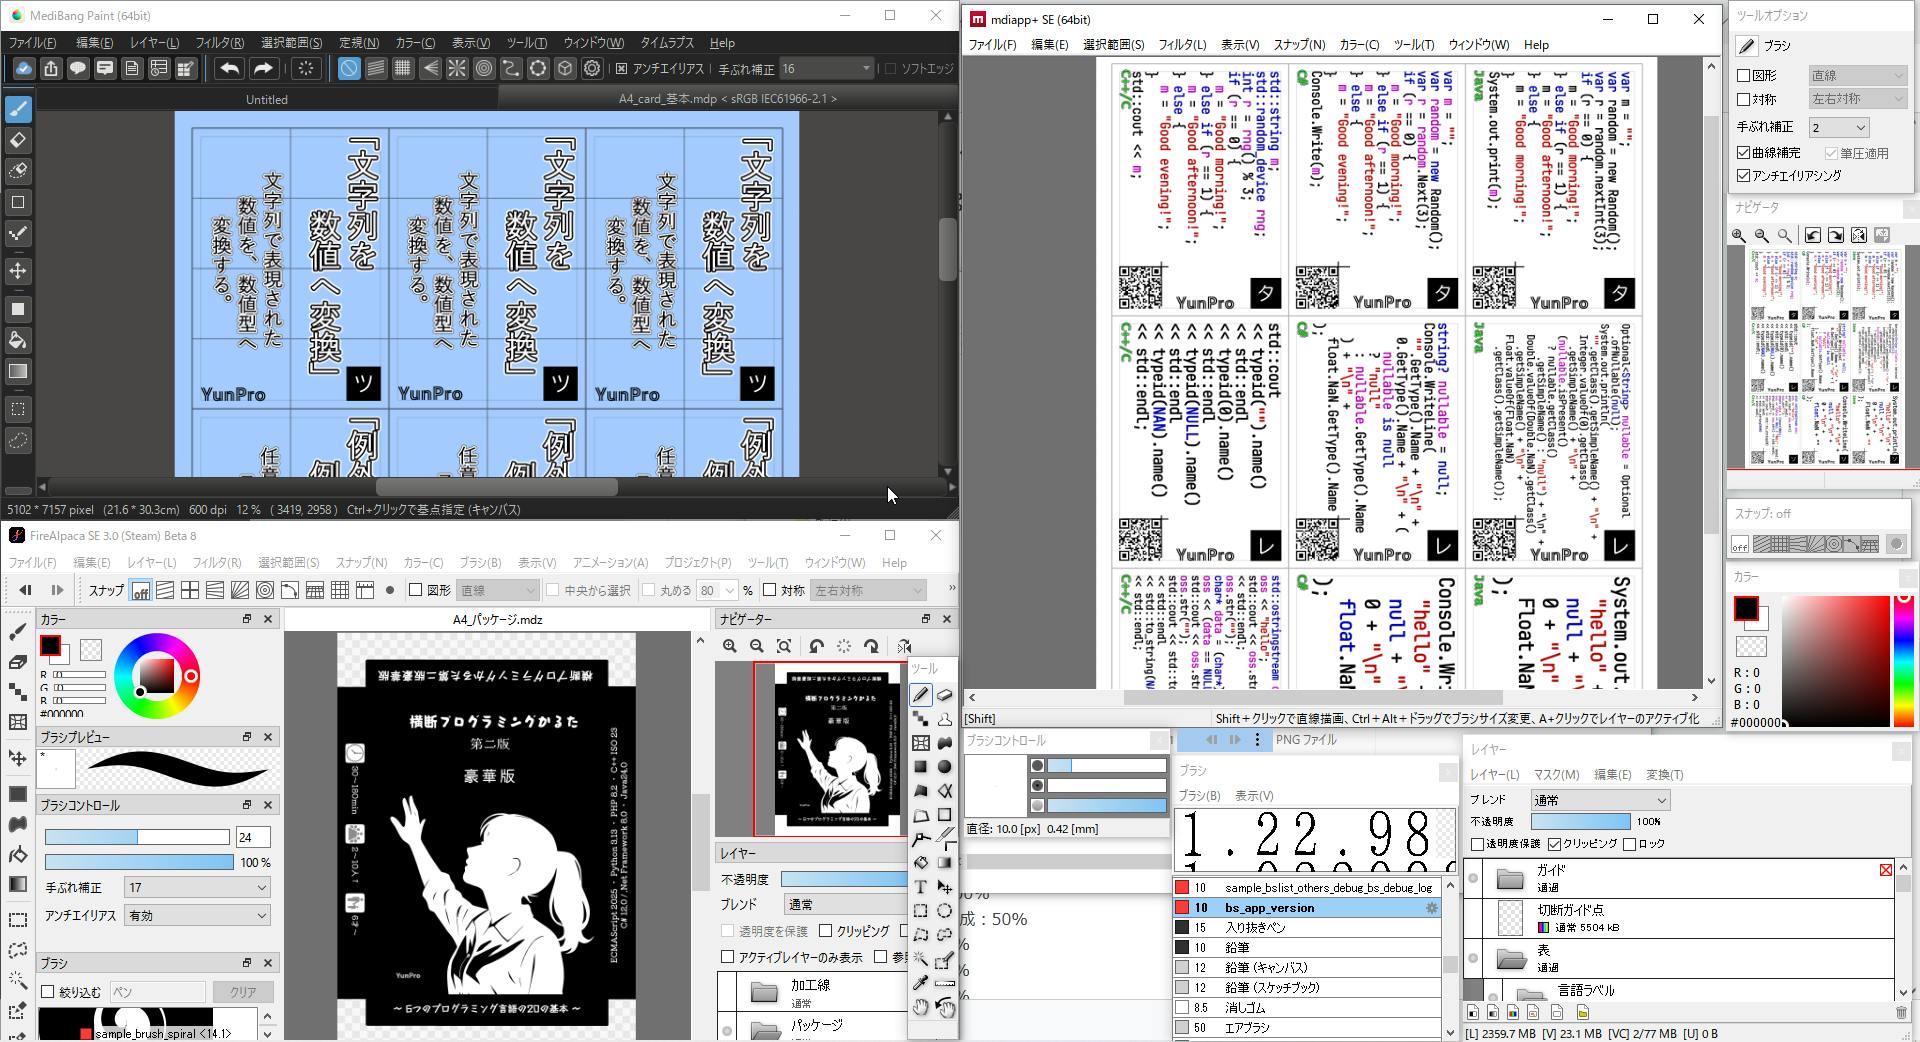1920x1042 pixels.
Task: Pick the Eyedropper tool in floating palette
Action: pos(920,983)
